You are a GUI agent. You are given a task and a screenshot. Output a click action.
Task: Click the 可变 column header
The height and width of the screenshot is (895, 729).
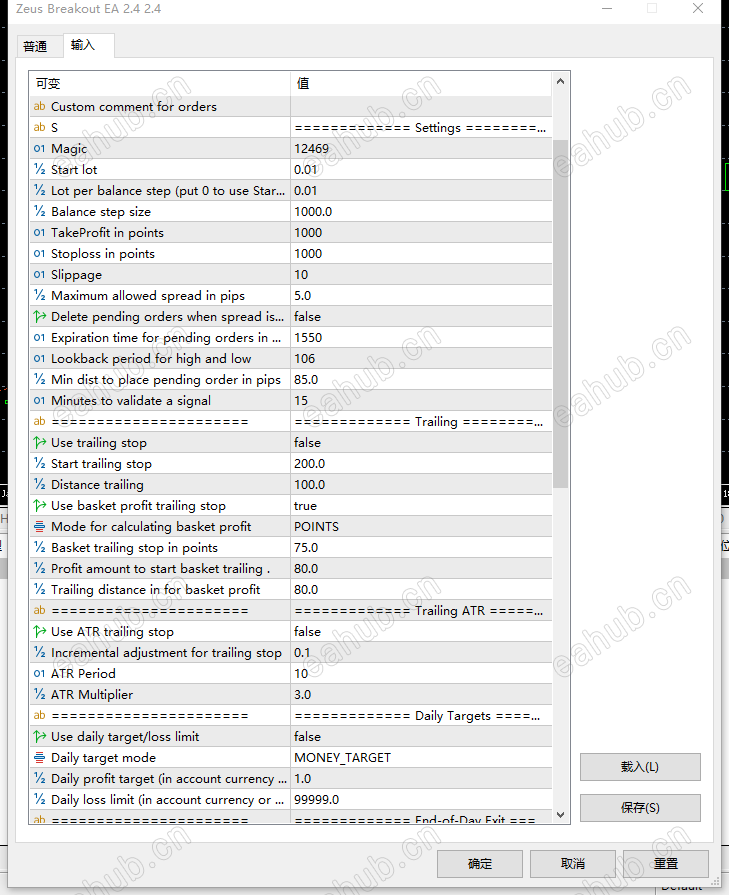(160, 84)
